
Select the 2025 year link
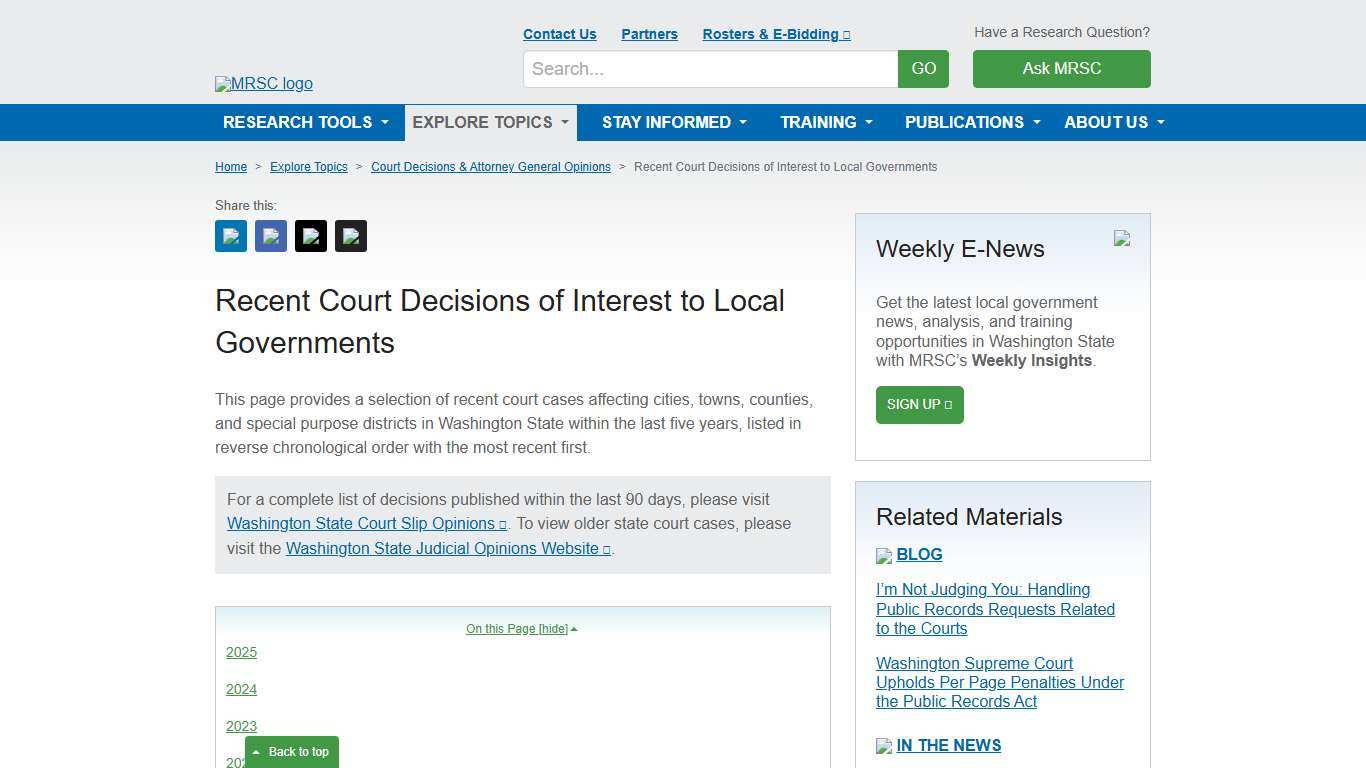[x=241, y=652]
